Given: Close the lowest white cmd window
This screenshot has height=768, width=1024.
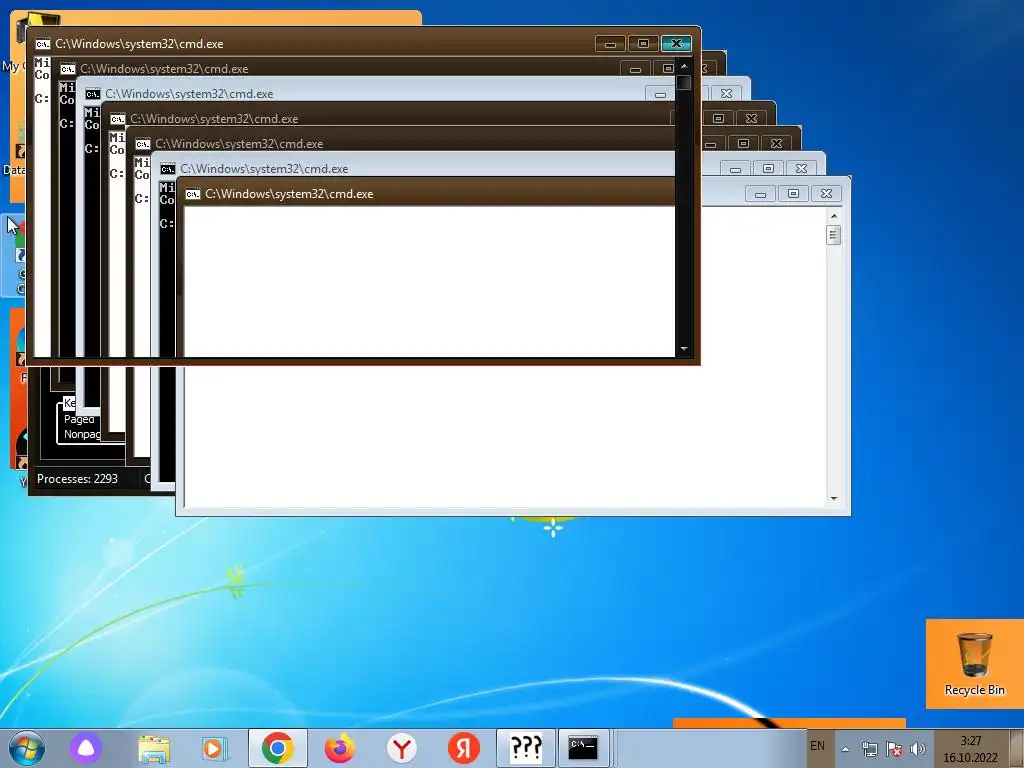Looking at the screenshot, I should tap(826, 194).
